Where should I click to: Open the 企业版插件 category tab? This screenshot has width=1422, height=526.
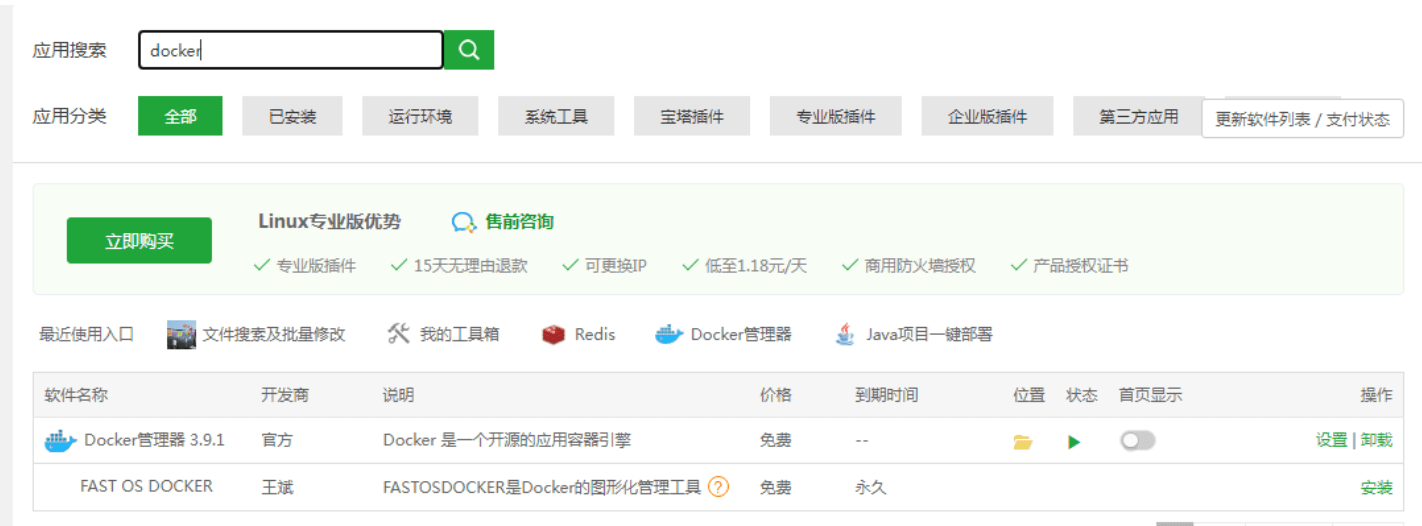[x=988, y=116]
